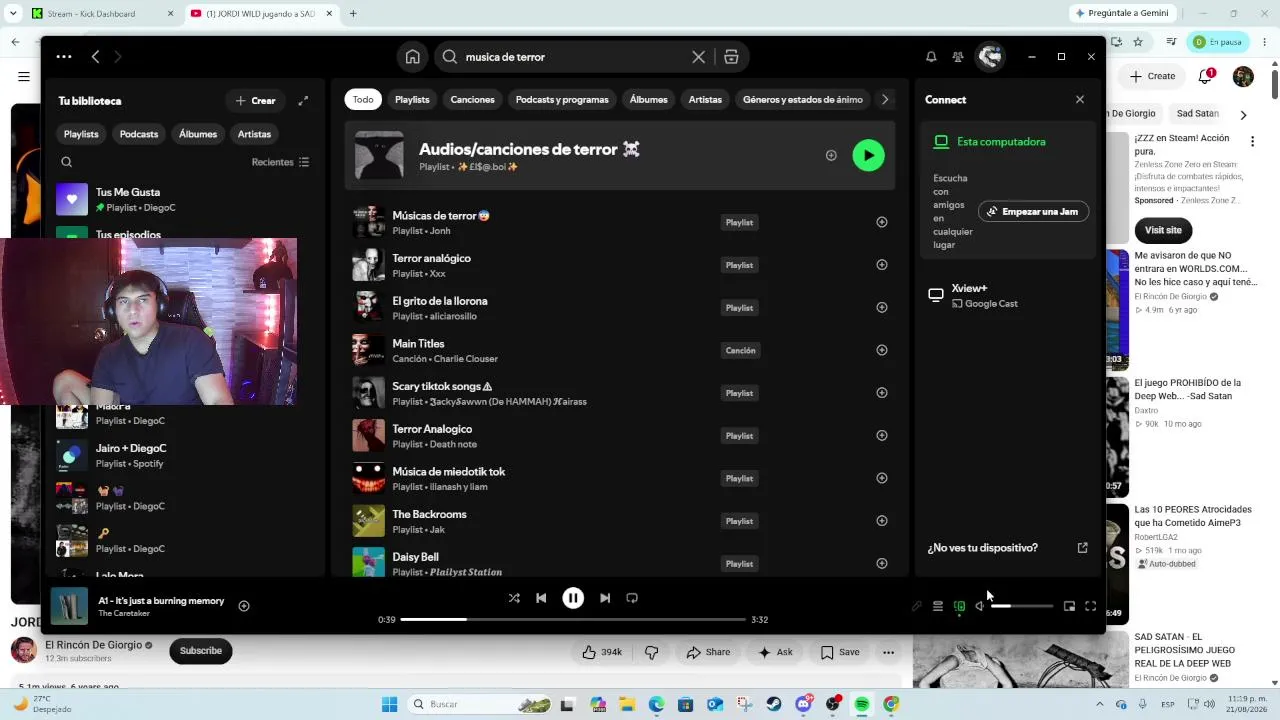Close the Connect panel
The image size is (1280, 720).
tap(1080, 100)
